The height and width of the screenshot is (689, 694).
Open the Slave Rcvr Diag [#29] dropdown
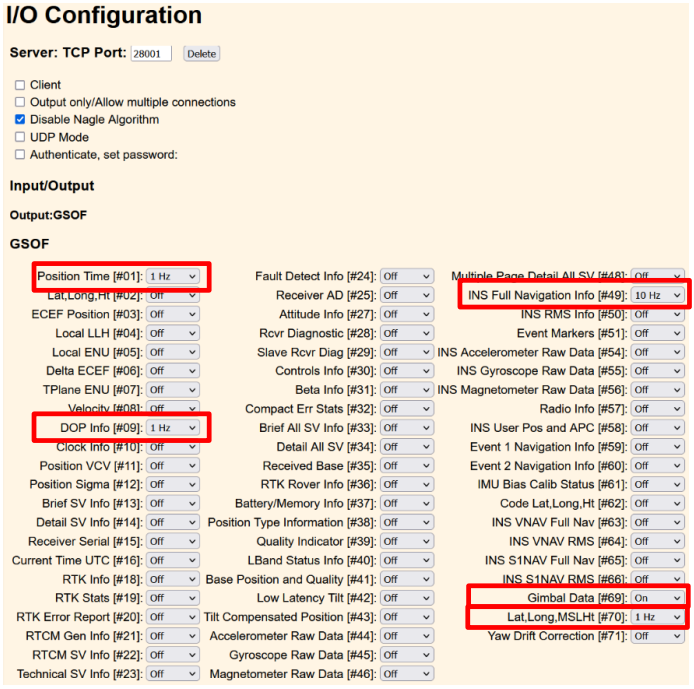(x=407, y=352)
